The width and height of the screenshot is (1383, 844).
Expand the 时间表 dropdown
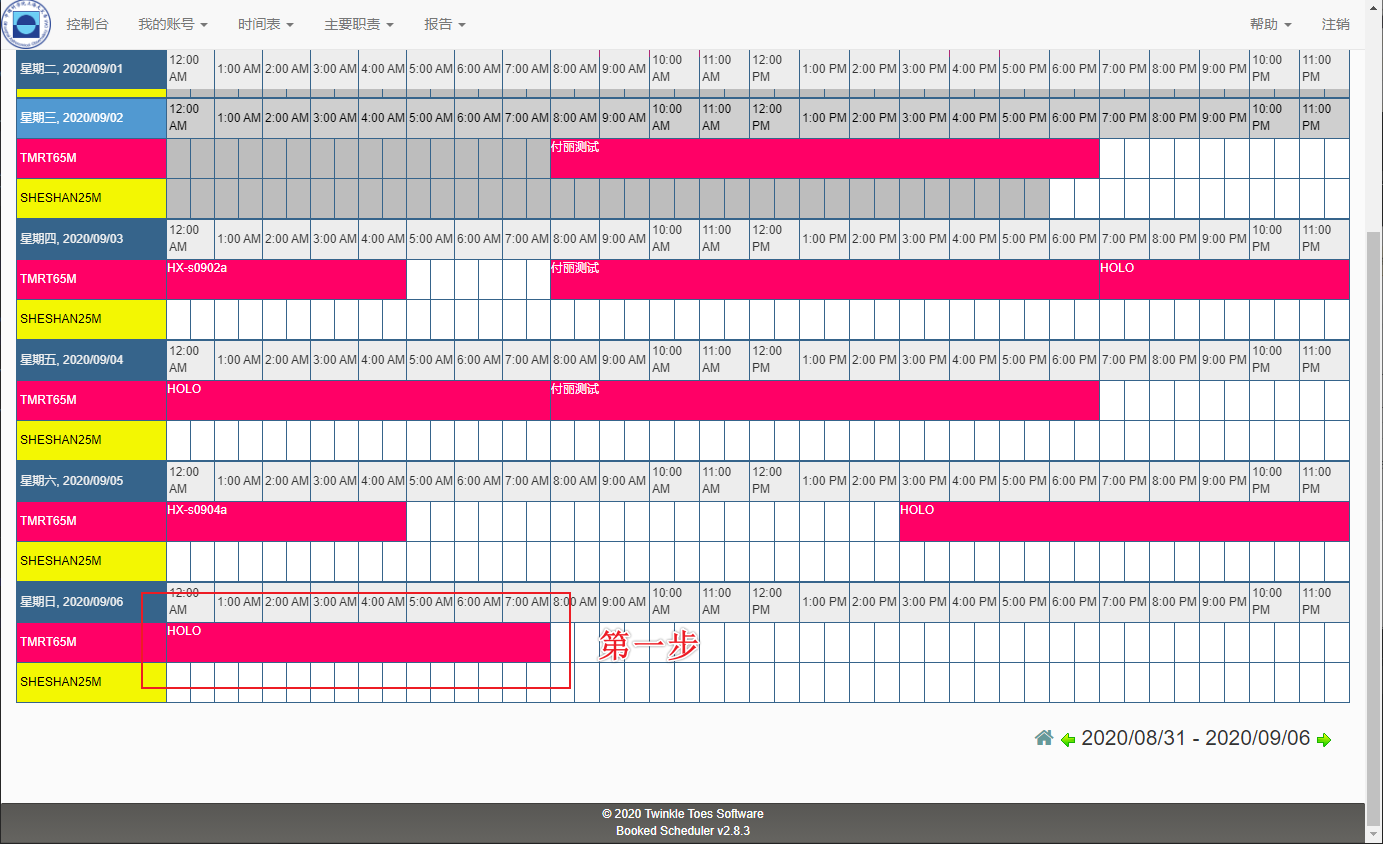(265, 24)
